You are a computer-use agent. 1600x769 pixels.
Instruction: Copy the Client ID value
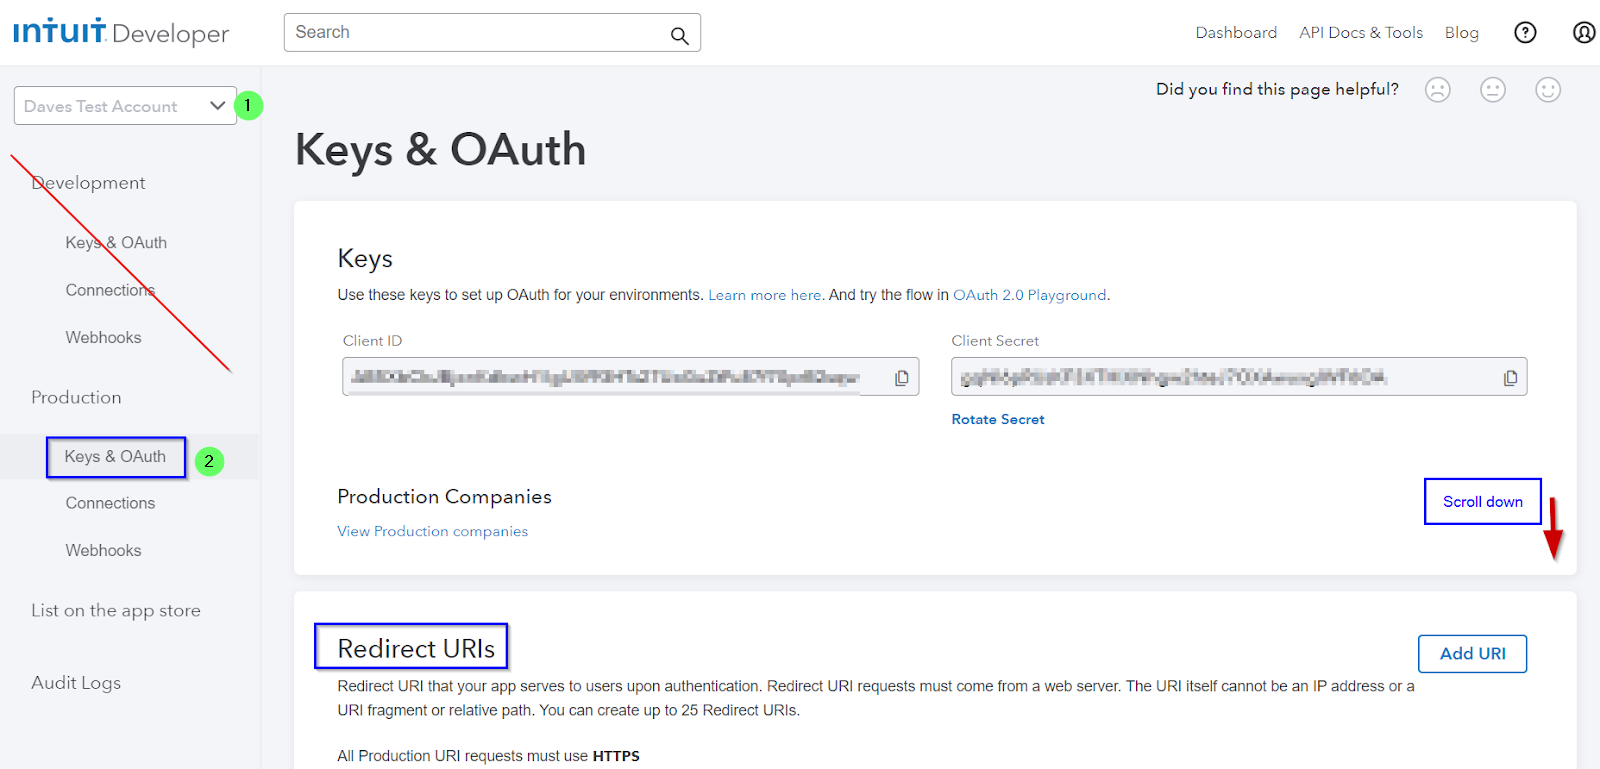pos(902,378)
